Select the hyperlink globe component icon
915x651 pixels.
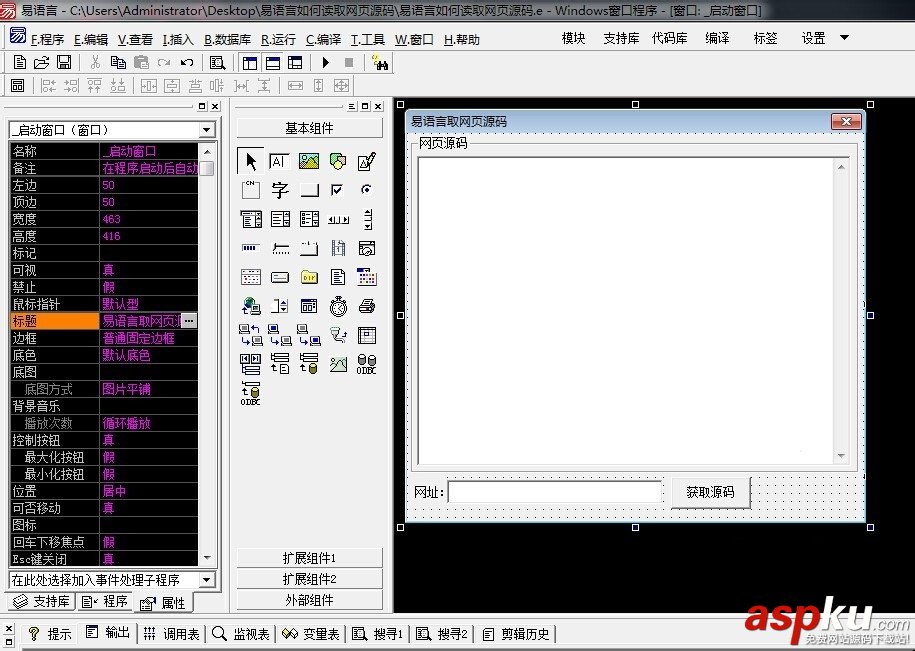[x=251, y=306]
